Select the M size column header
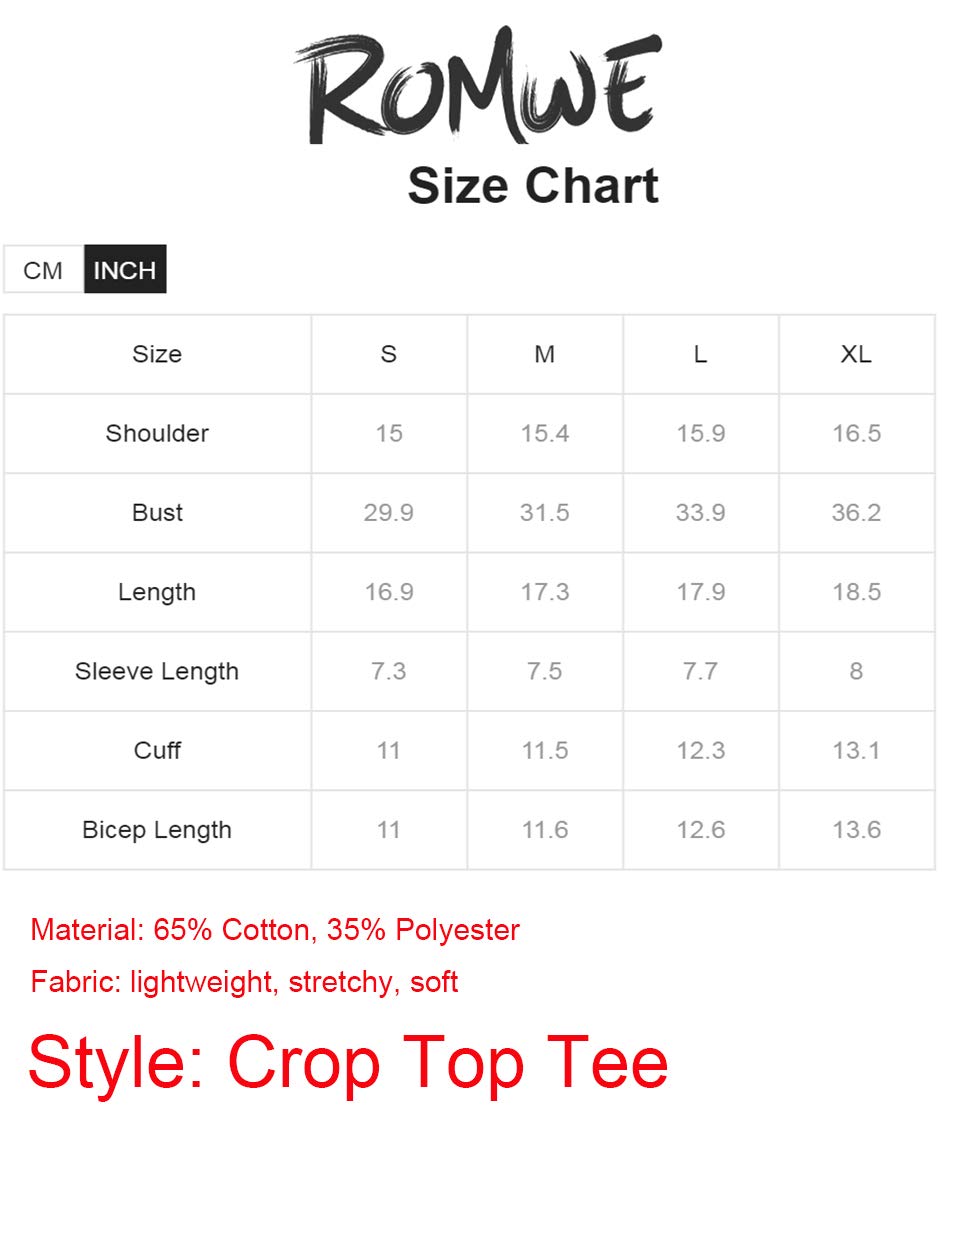 (x=545, y=354)
